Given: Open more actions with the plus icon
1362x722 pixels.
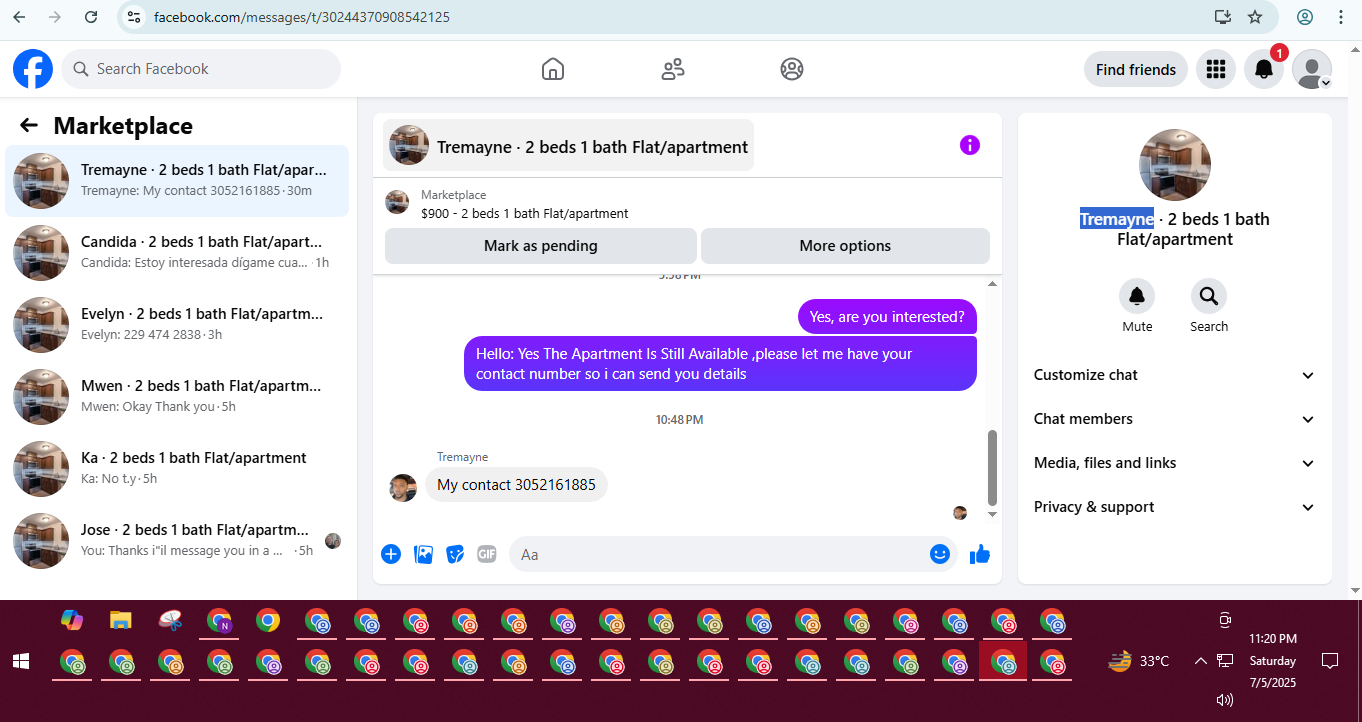Looking at the screenshot, I should pos(391,554).
